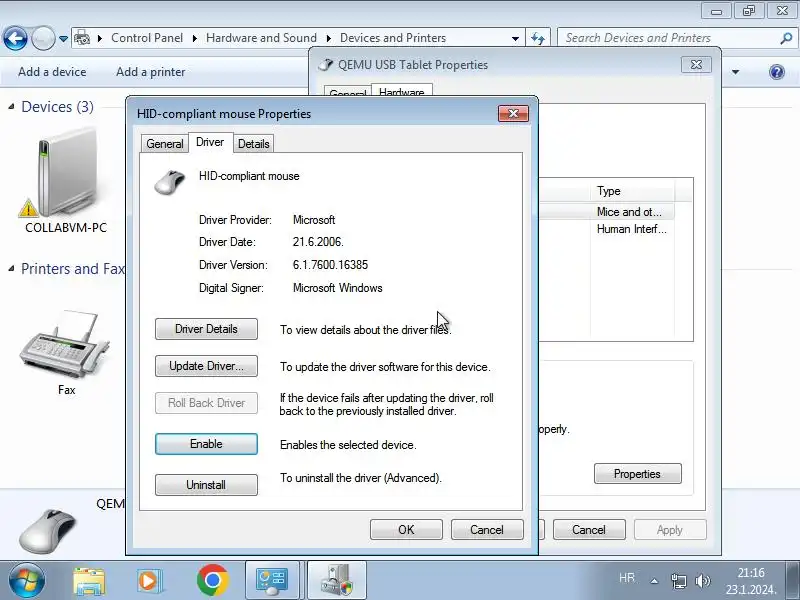Refresh the Devices and Printers view

[538, 38]
